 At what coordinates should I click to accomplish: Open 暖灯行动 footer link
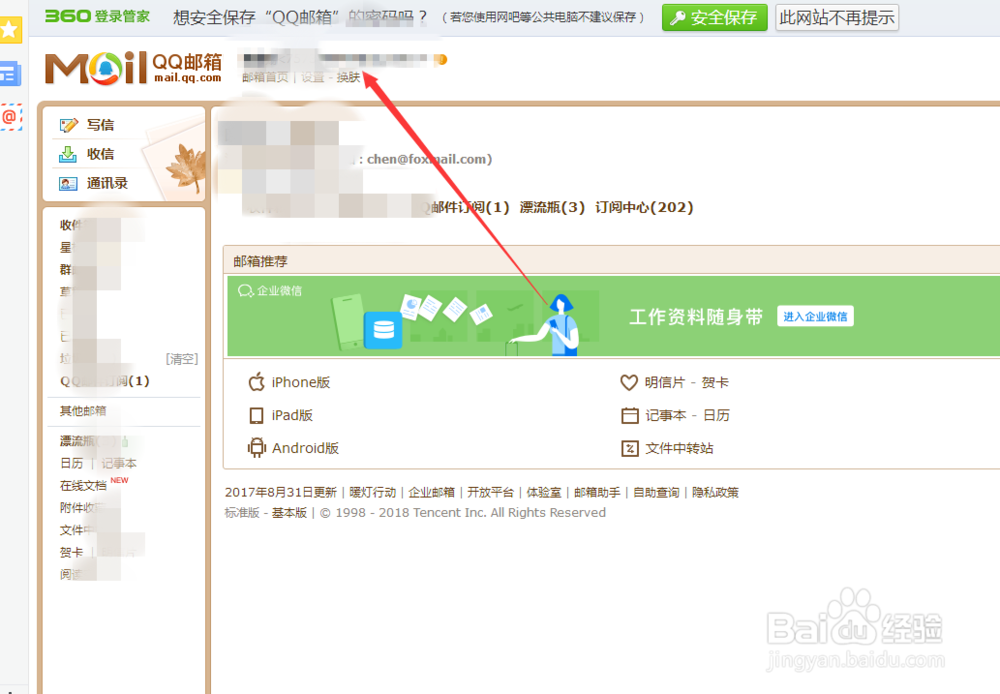point(372,492)
